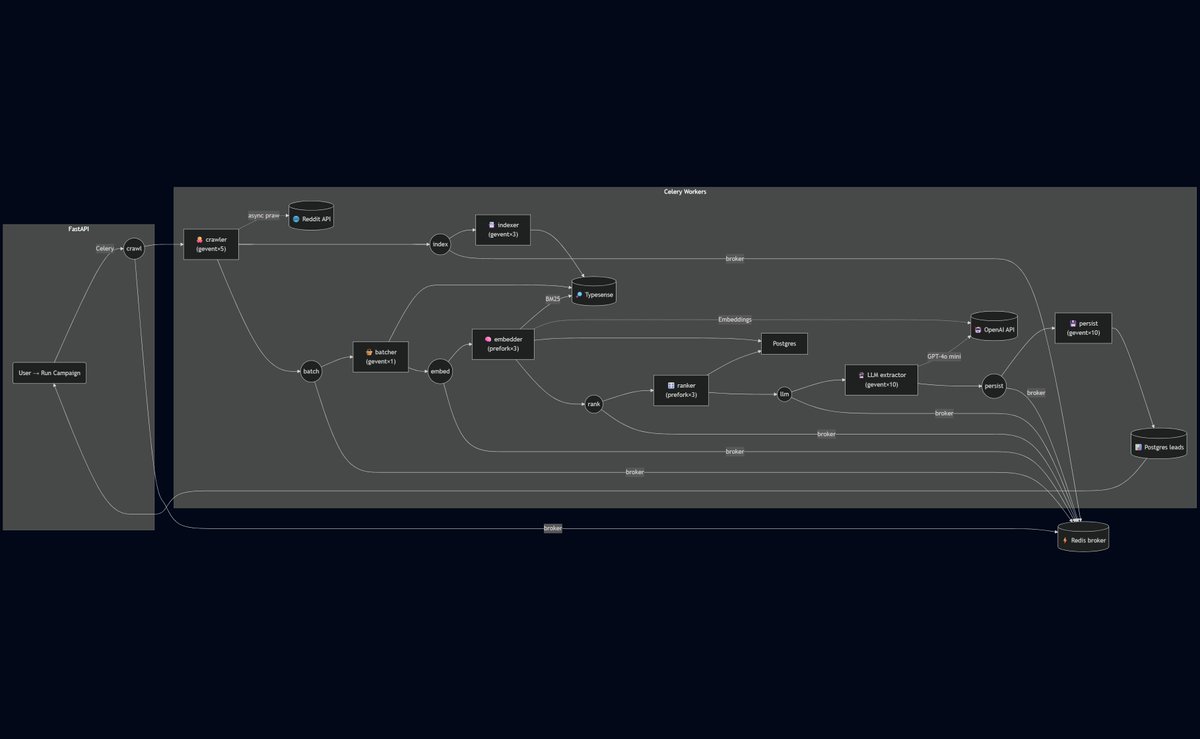Click the icon on the LLM extractor node
Image resolution: width=1200 pixels, height=739 pixels.
tap(861, 374)
